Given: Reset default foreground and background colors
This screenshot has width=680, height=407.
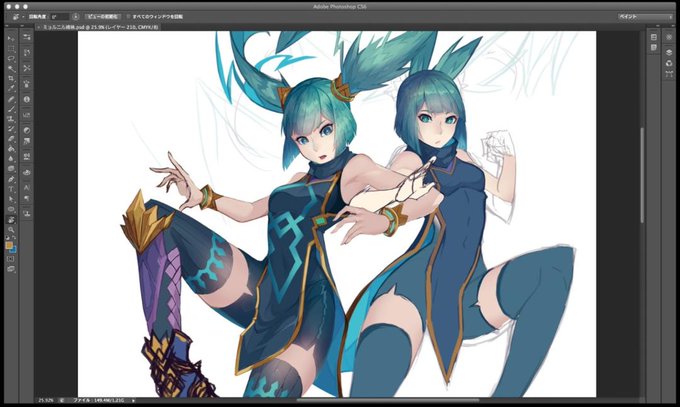Looking at the screenshot, I should coord(7,238).
